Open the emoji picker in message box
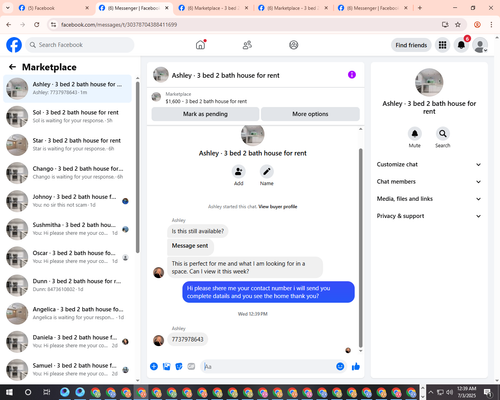 [x=340, y=367]
